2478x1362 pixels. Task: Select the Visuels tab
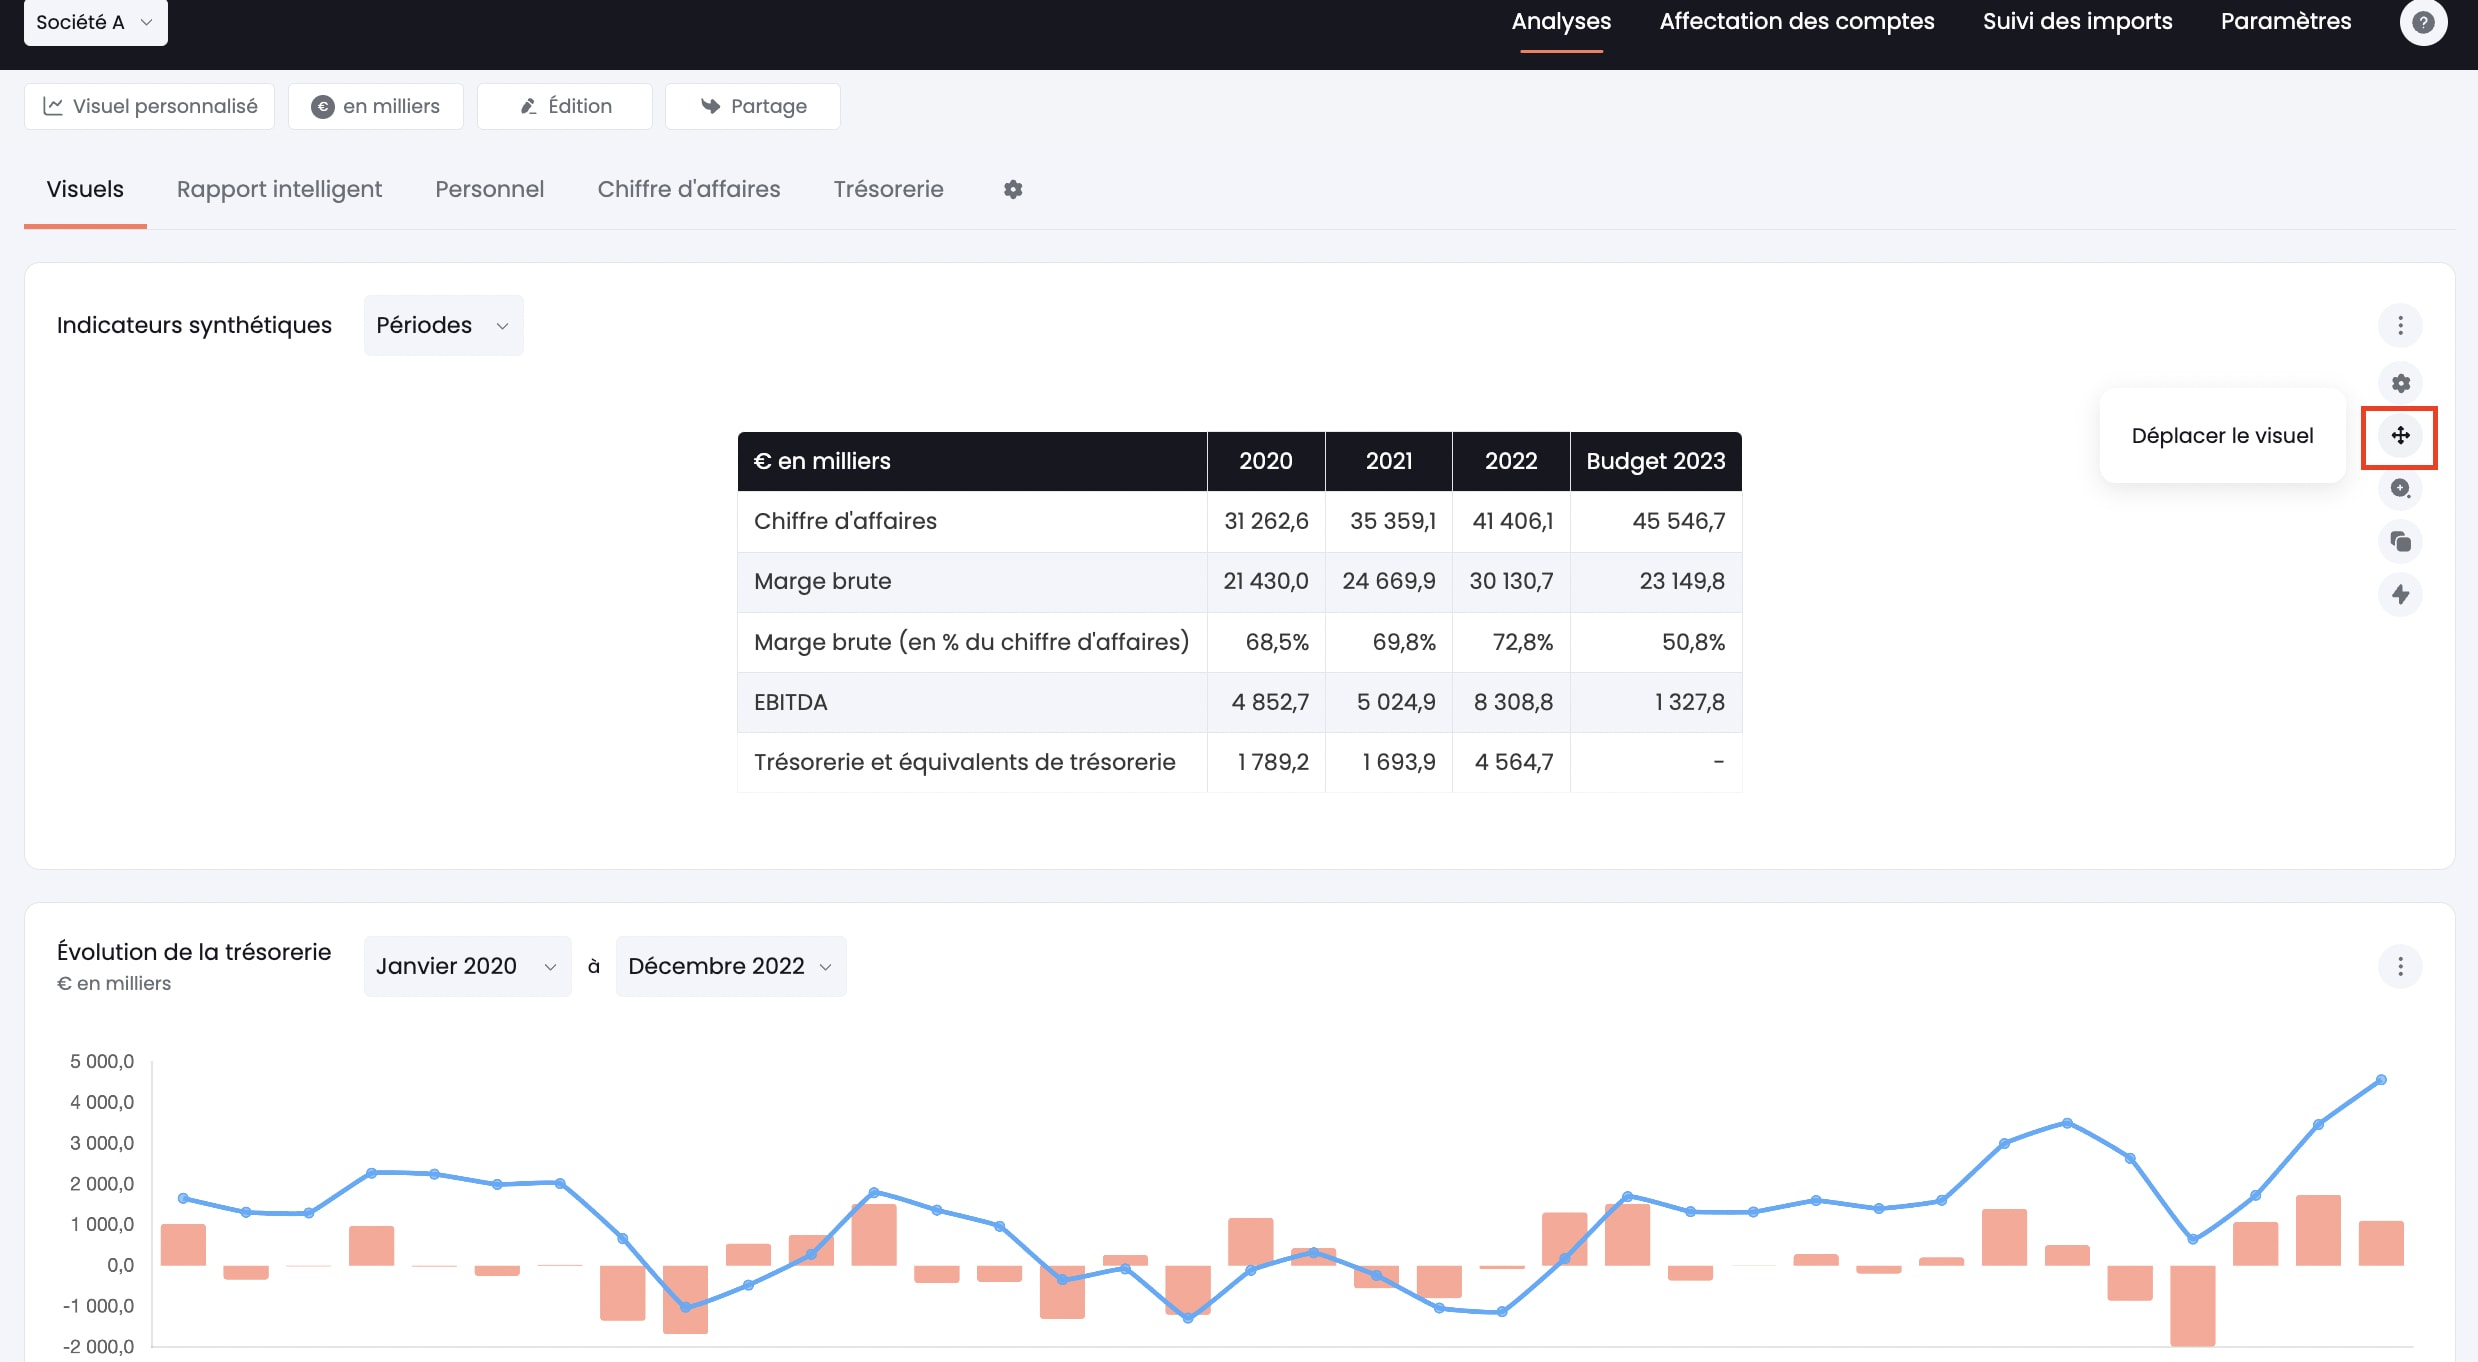click(85, 189)
